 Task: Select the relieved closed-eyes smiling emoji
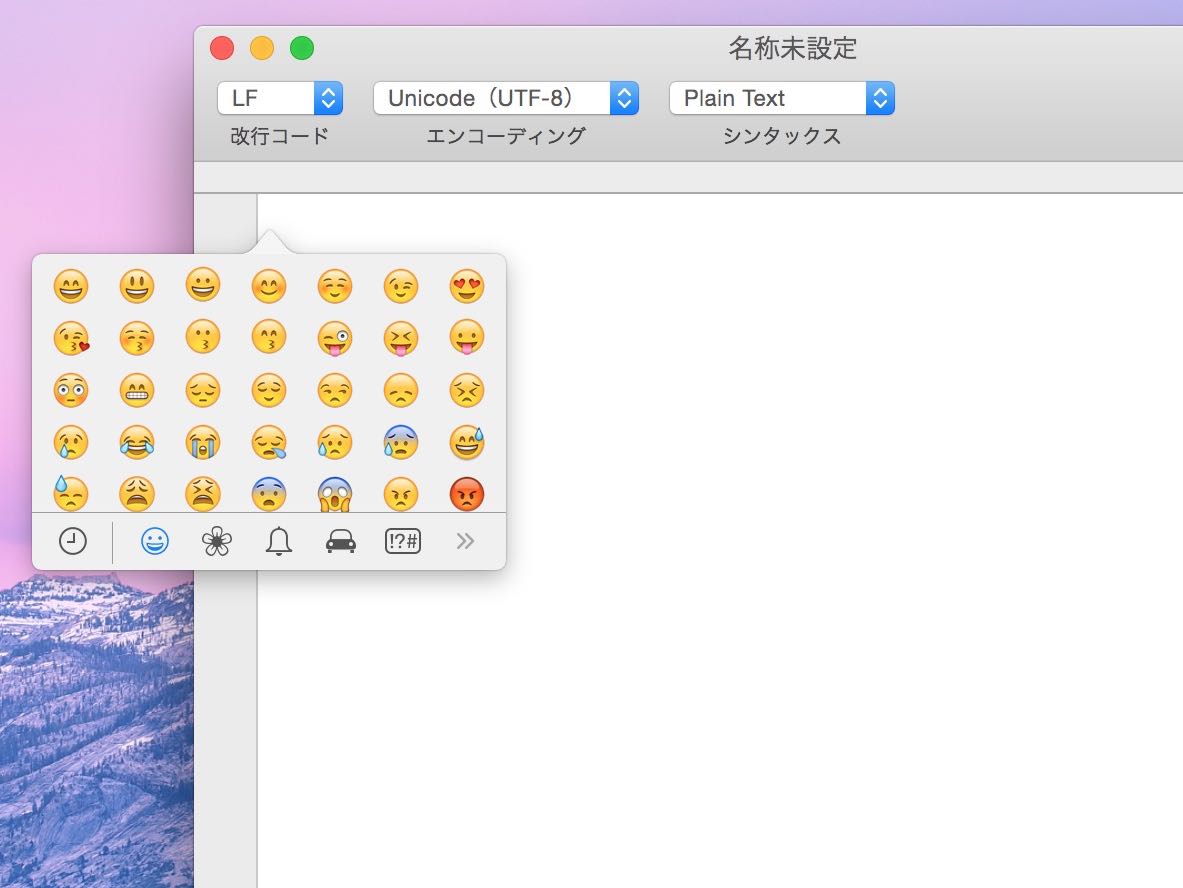(269, 390)
